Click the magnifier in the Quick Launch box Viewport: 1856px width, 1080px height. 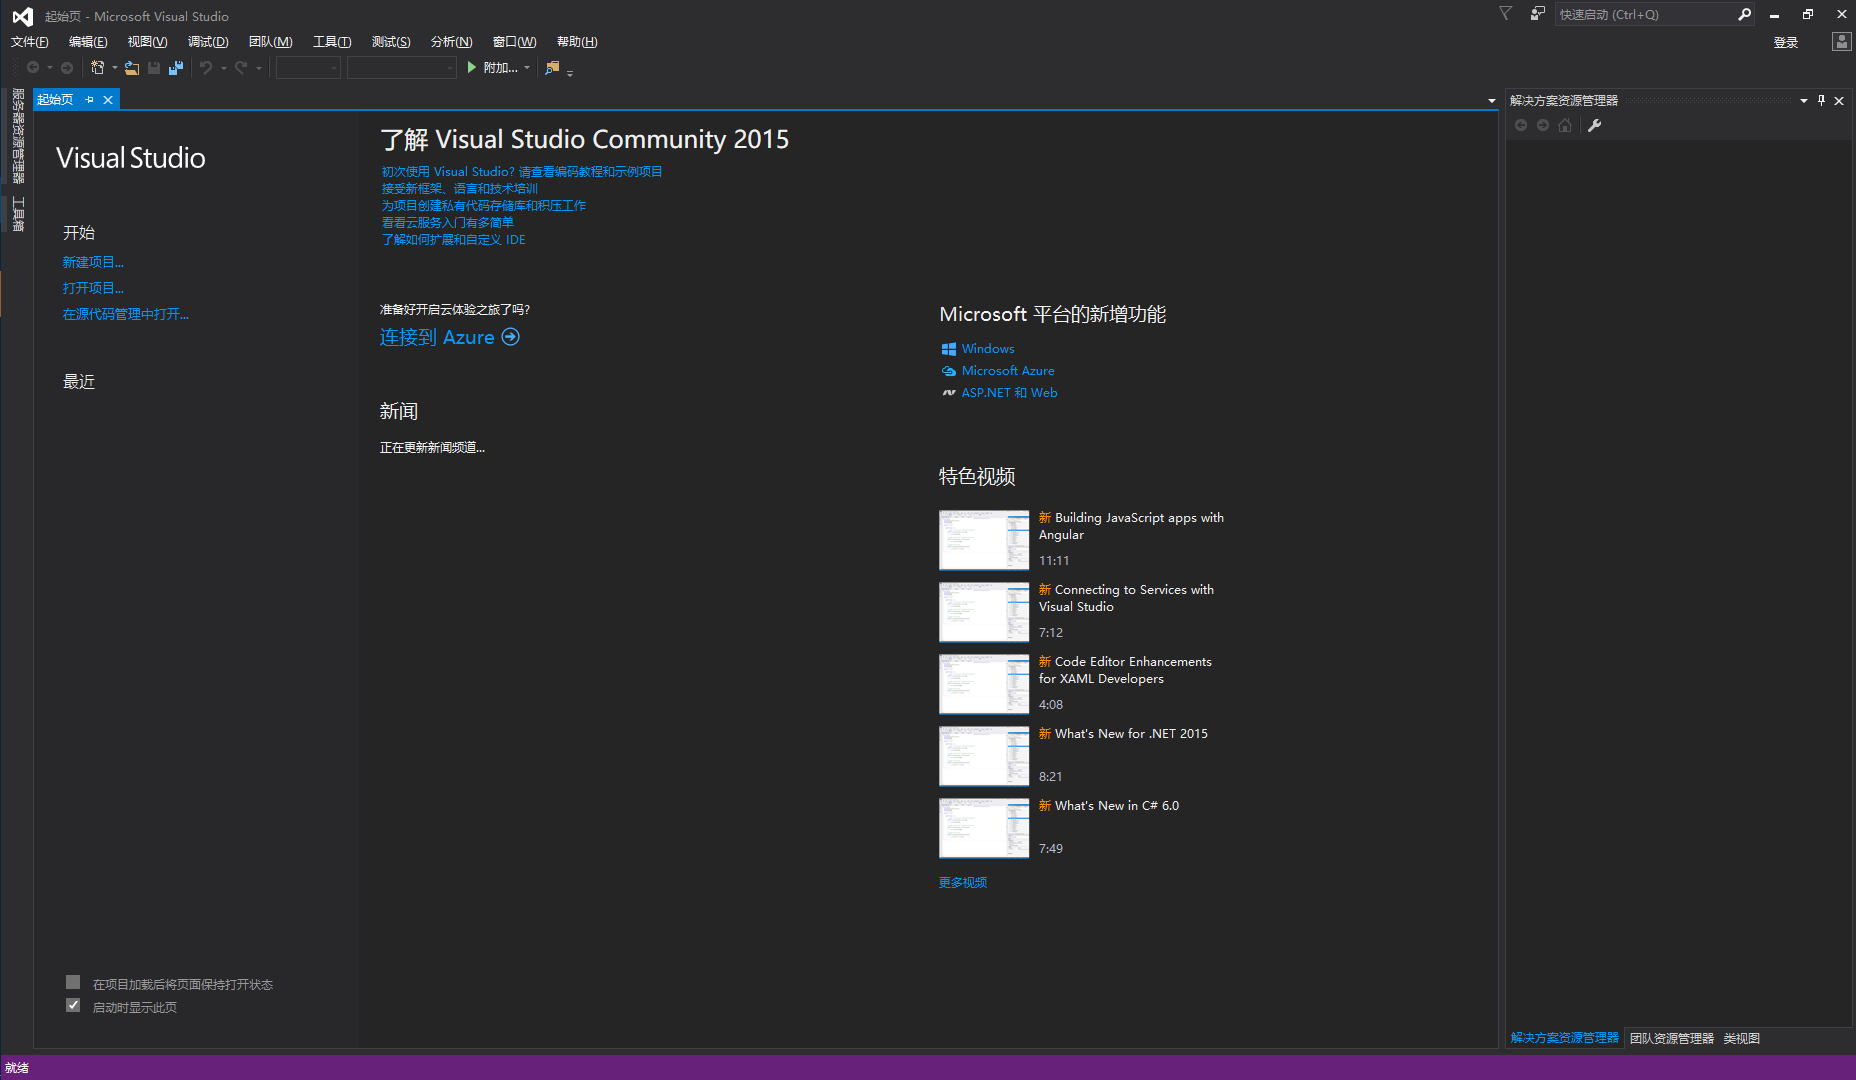pos(1744,14)
